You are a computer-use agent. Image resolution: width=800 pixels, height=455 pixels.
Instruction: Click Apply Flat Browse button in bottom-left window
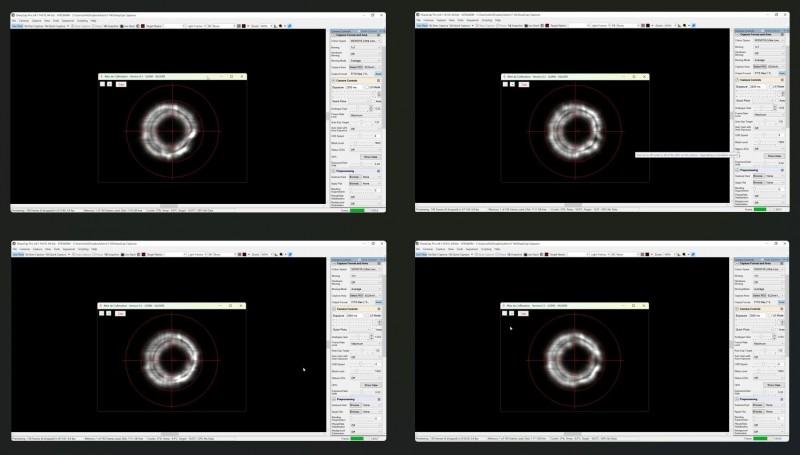pyautogui.click(x=355, y=412)
